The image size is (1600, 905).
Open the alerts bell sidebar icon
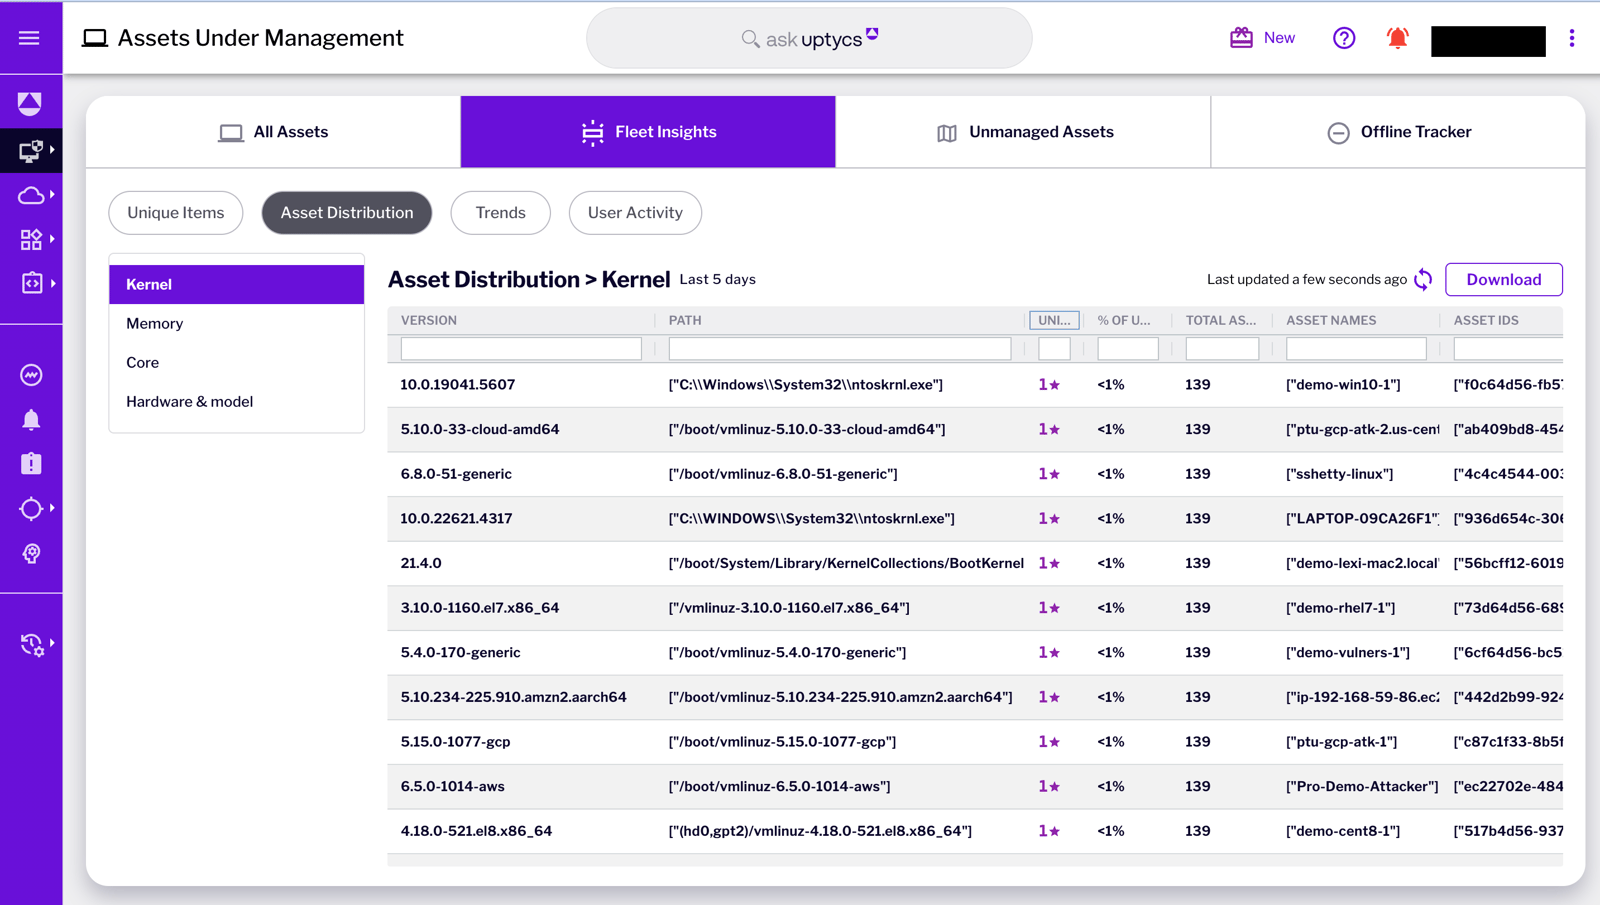(31, 420)
